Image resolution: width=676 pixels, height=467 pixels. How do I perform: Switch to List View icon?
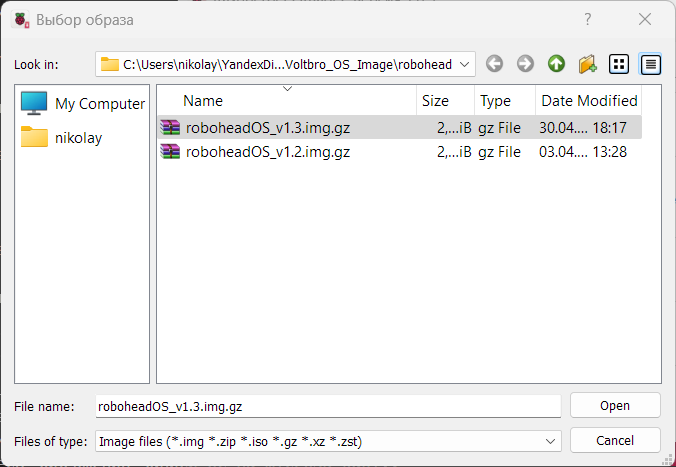click(x=619, y=64)
